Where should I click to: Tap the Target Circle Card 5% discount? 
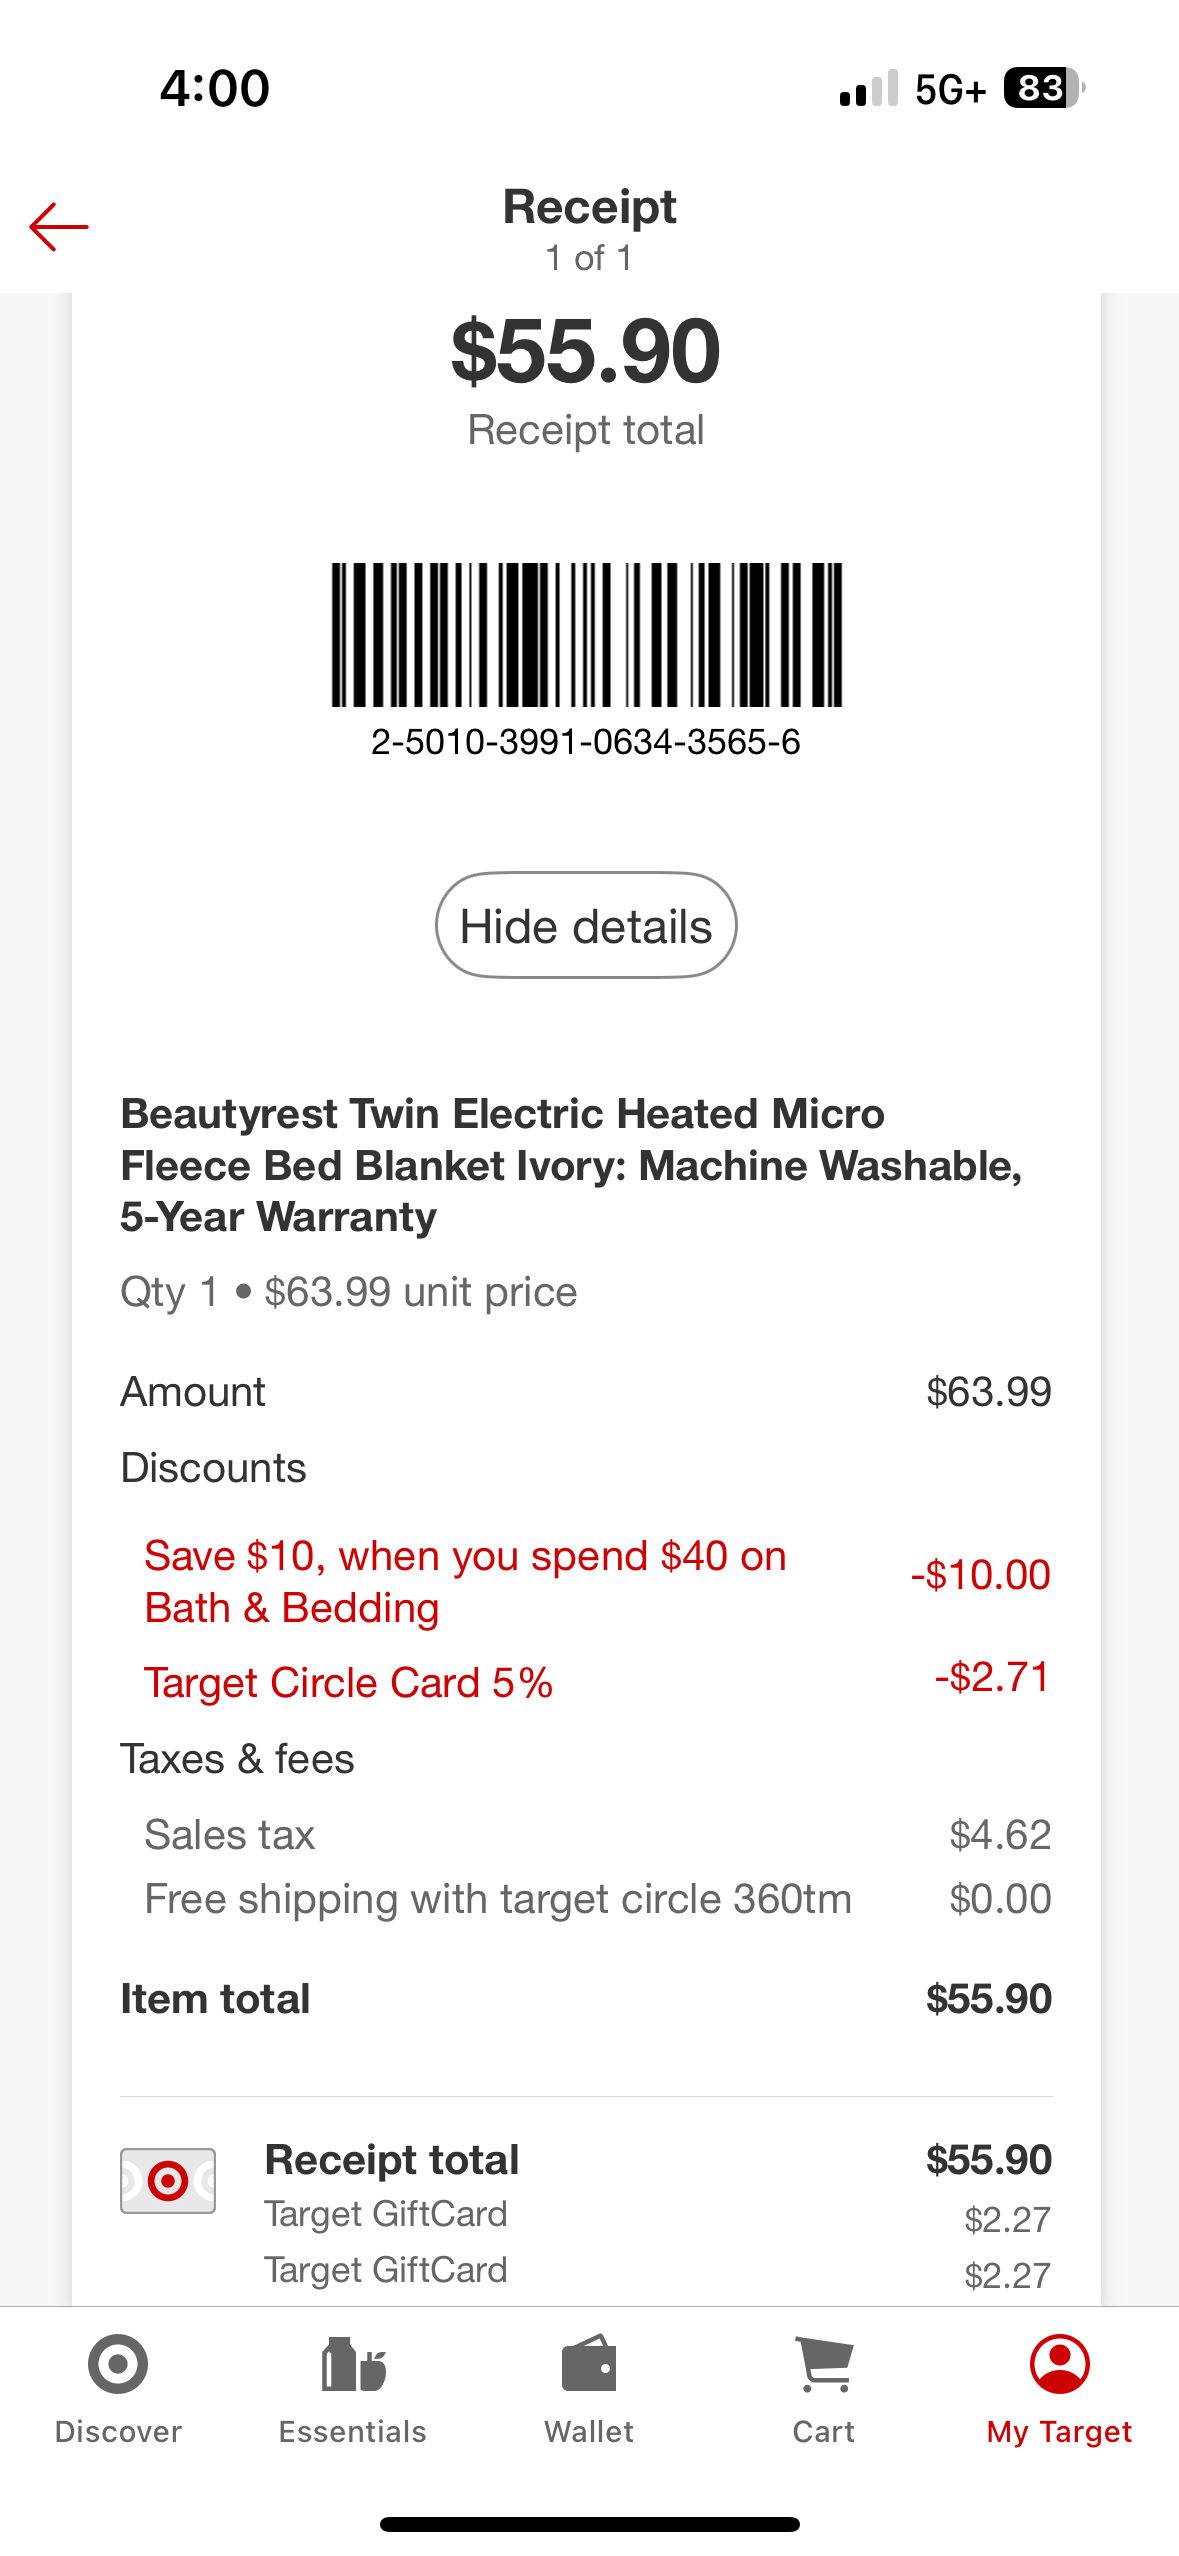click(597, 1682)
